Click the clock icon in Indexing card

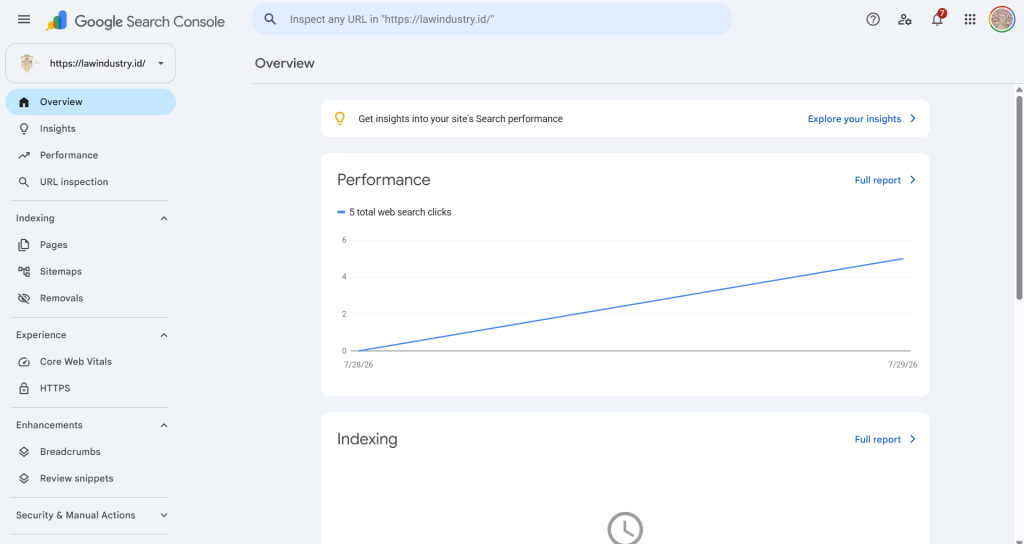point(625,528)
